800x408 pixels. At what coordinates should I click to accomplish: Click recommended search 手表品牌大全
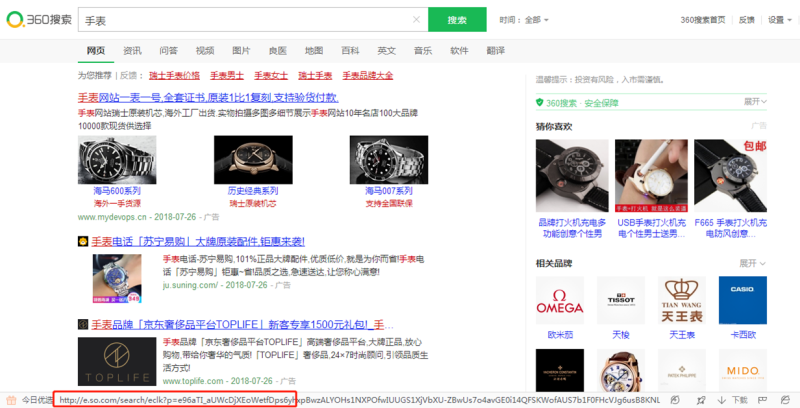click(368, 75)
